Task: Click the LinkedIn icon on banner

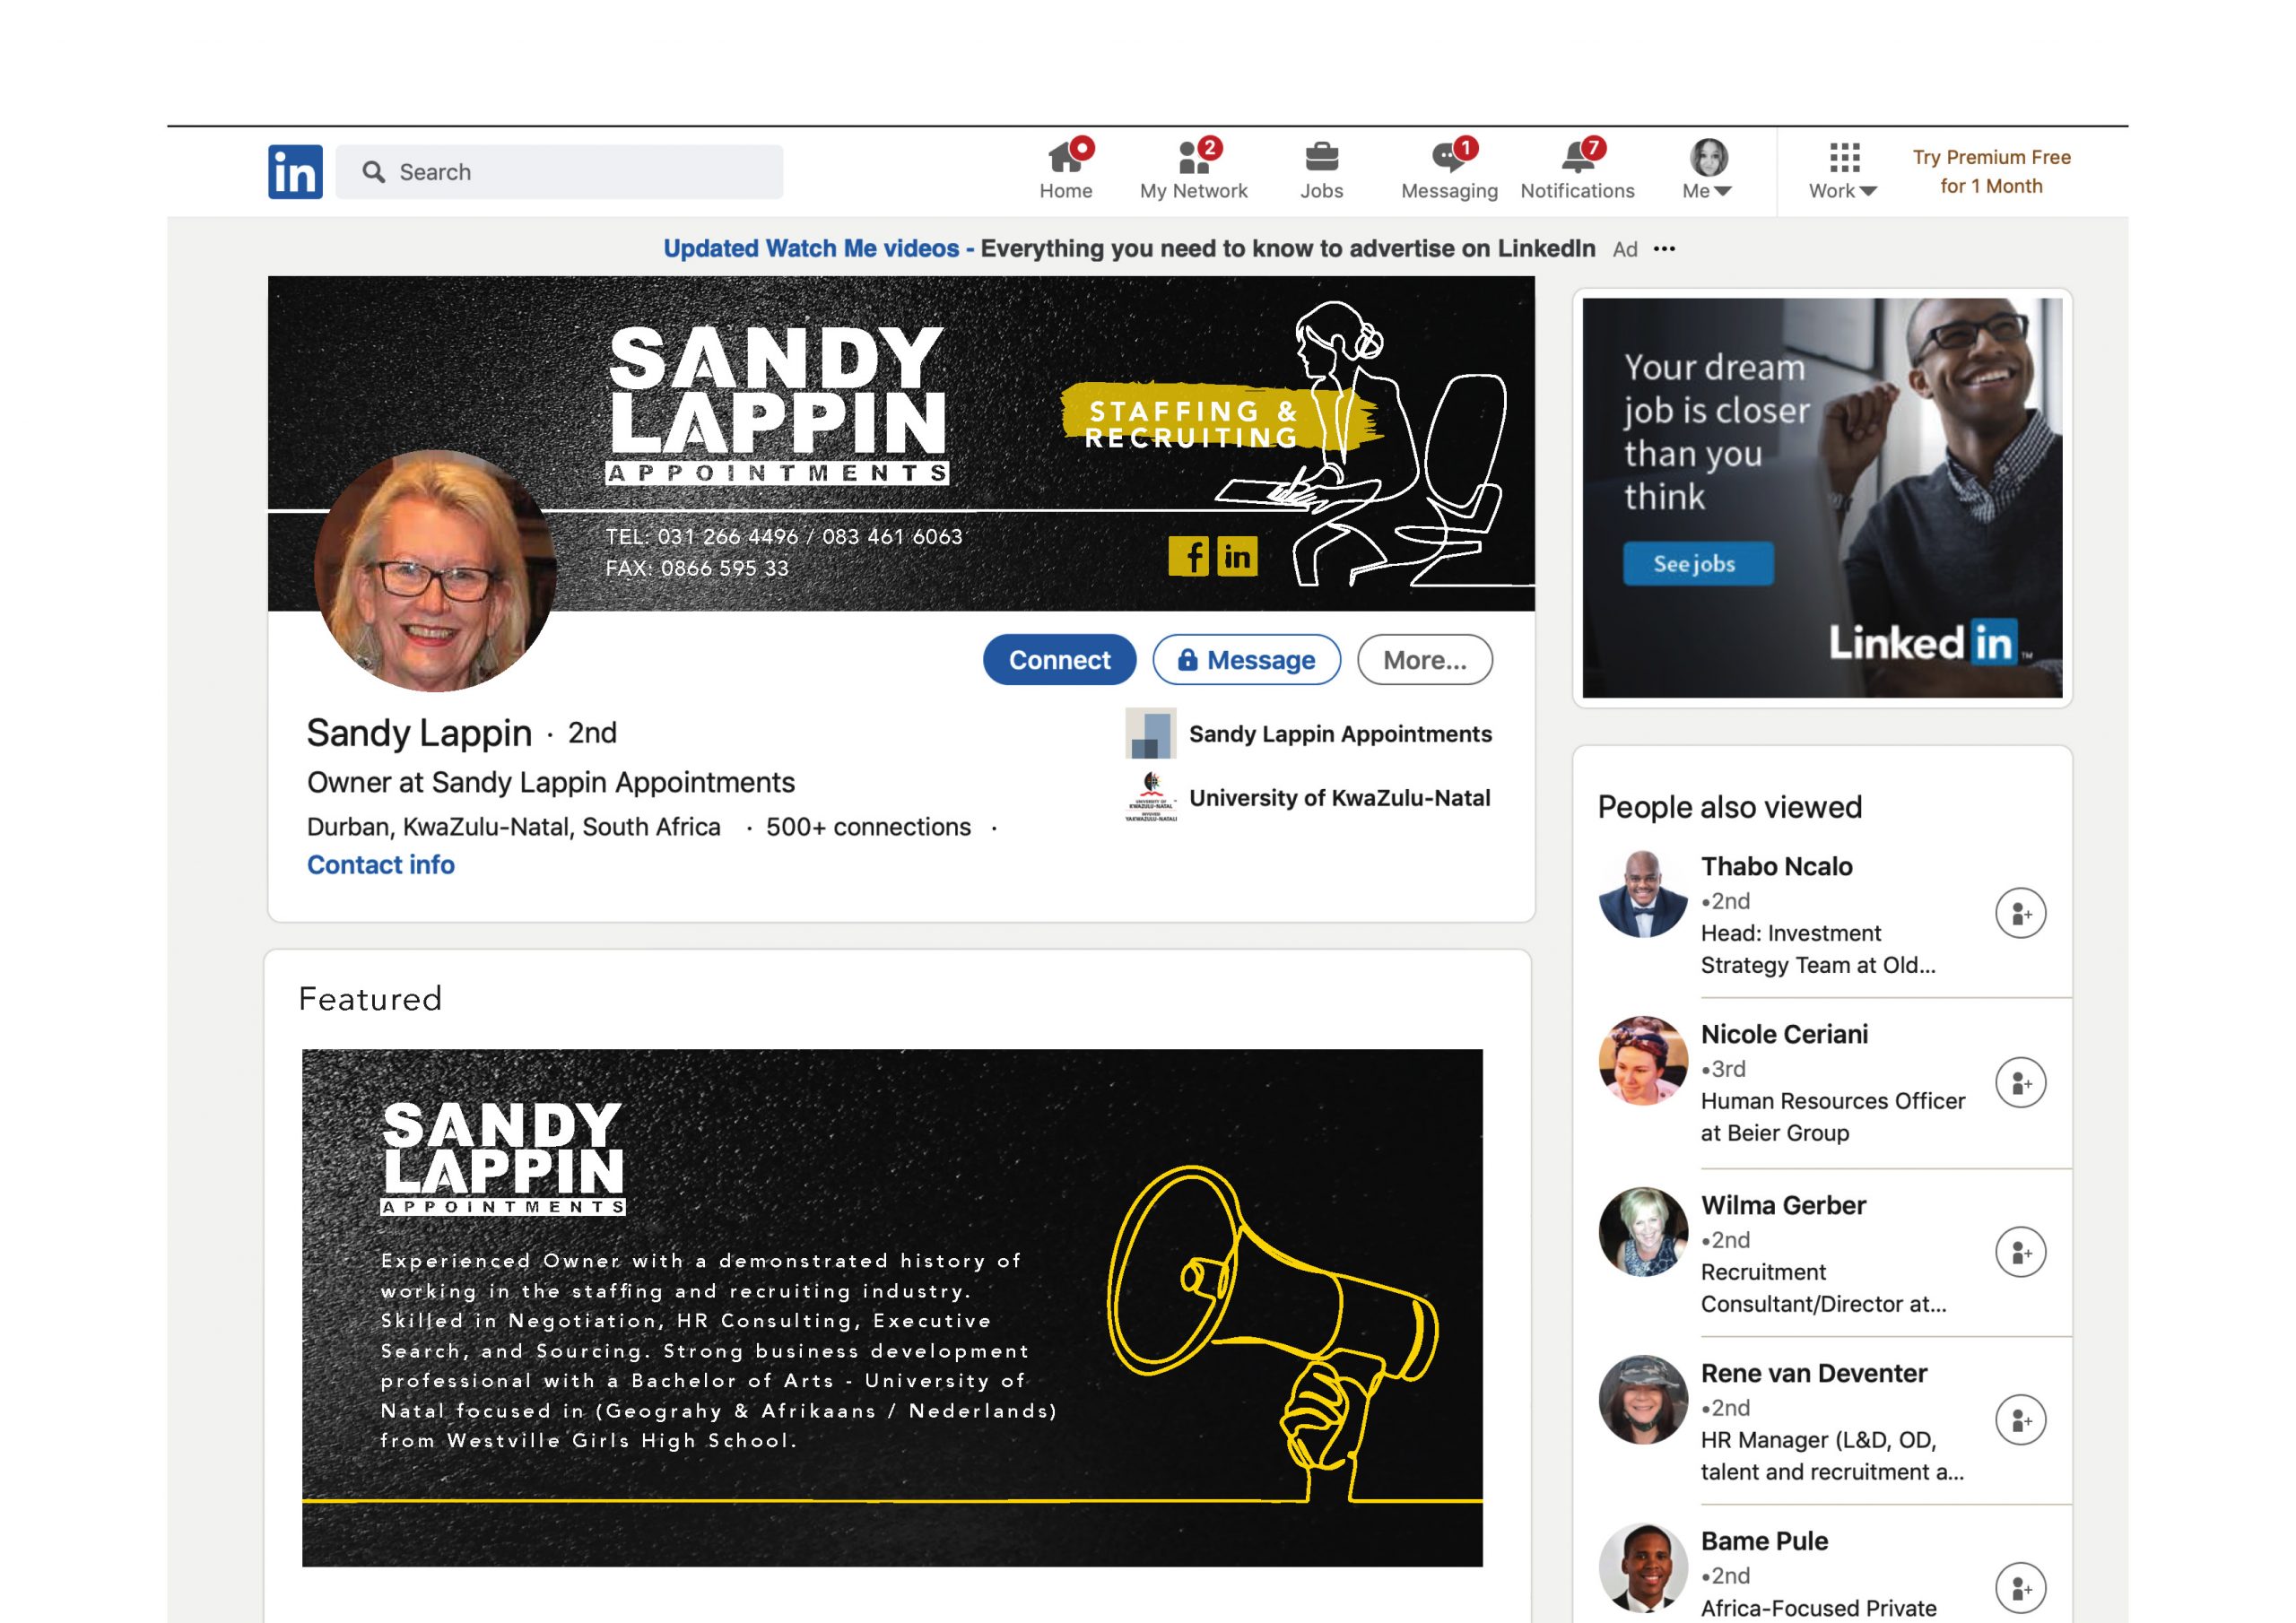Action: [x=1237, y=556]
